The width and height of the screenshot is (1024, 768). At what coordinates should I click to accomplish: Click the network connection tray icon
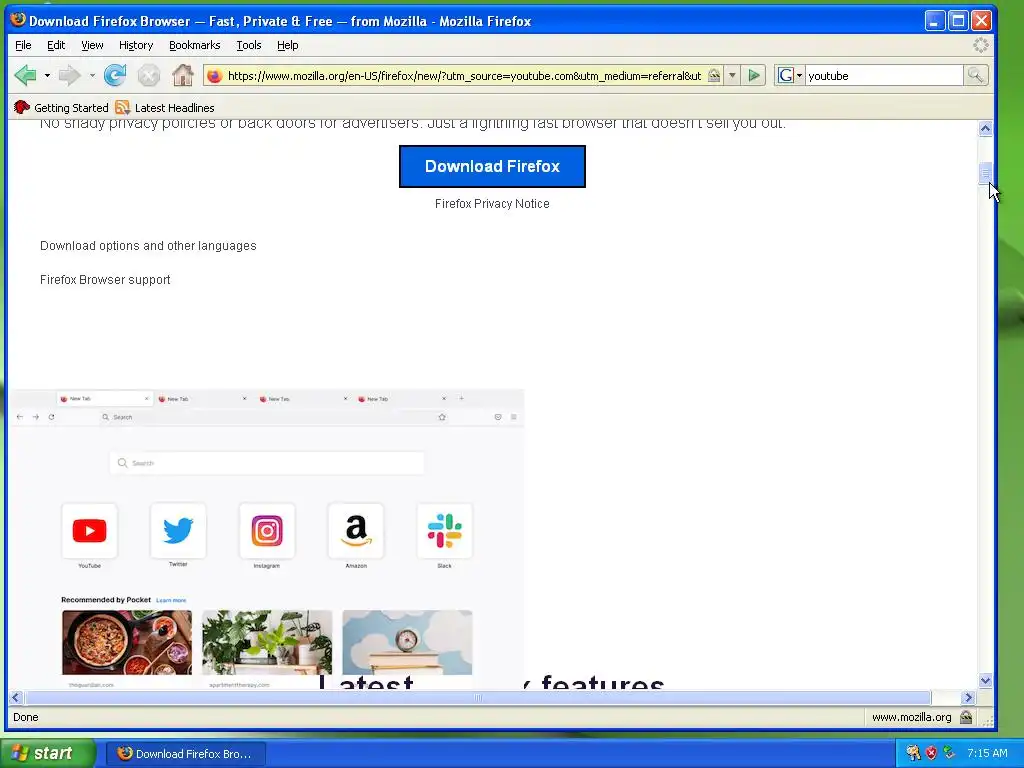pyautogui.click(x=950, y=753)
